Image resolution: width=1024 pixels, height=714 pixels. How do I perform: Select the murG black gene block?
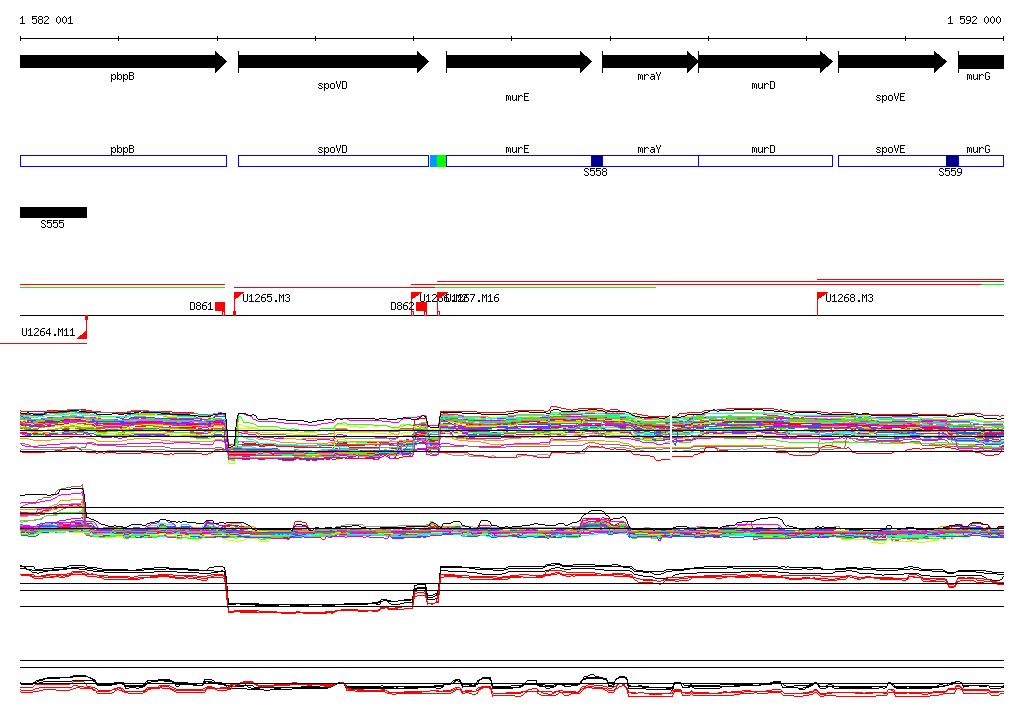point(981,62)
